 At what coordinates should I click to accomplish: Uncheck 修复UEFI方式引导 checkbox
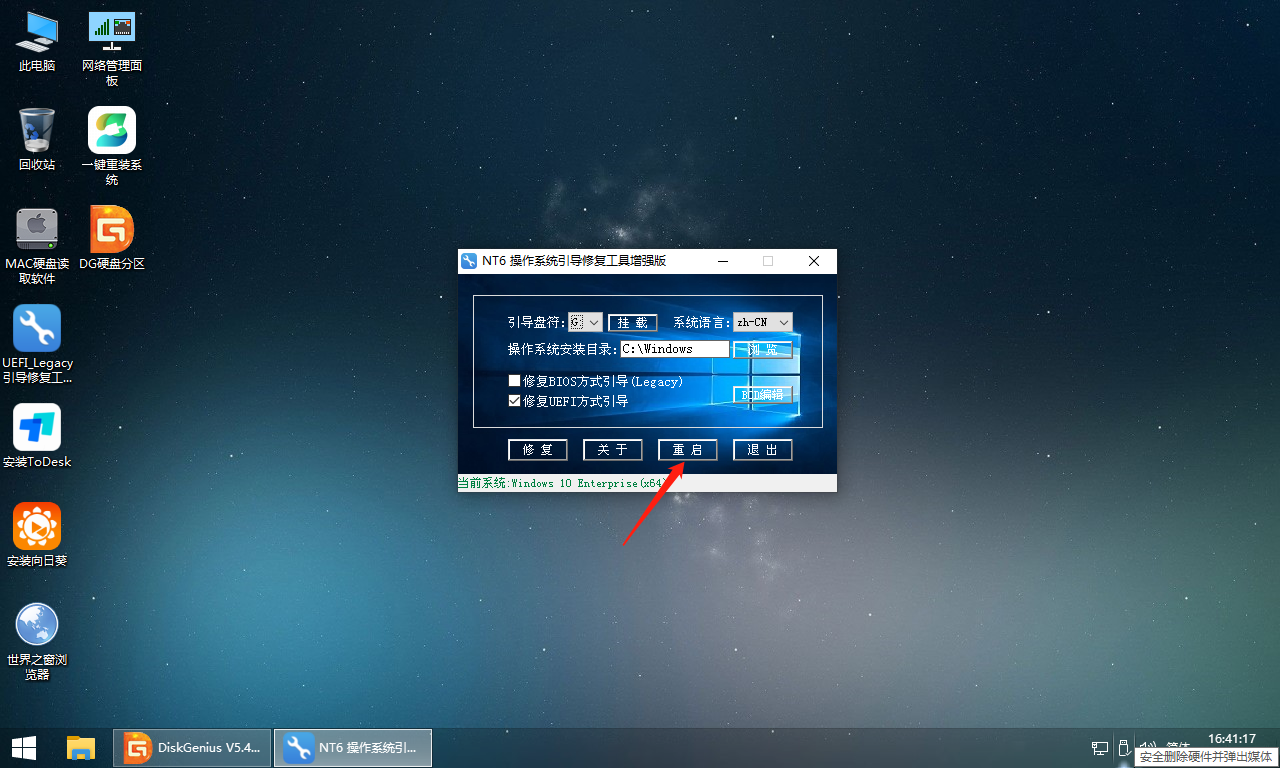click(514, 401)
